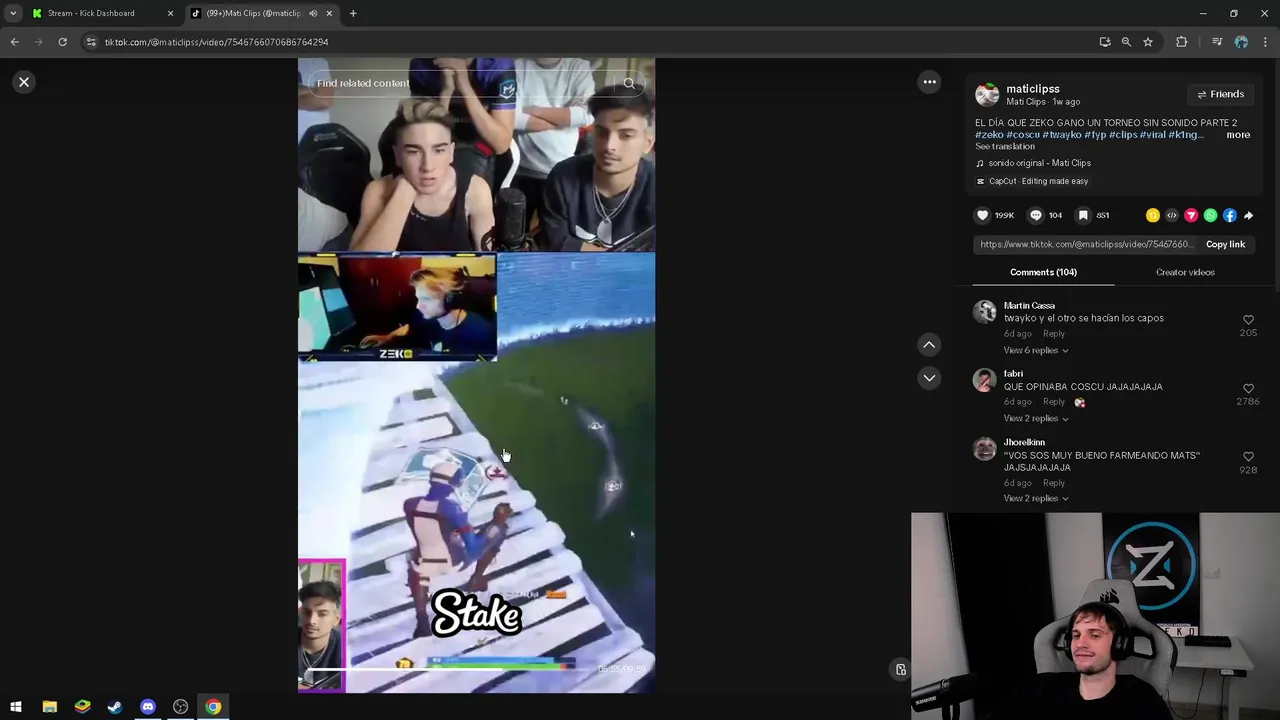The image size is (1280, 720).
Task: Click the video URL link field
Action: [x=1086, y=244]
